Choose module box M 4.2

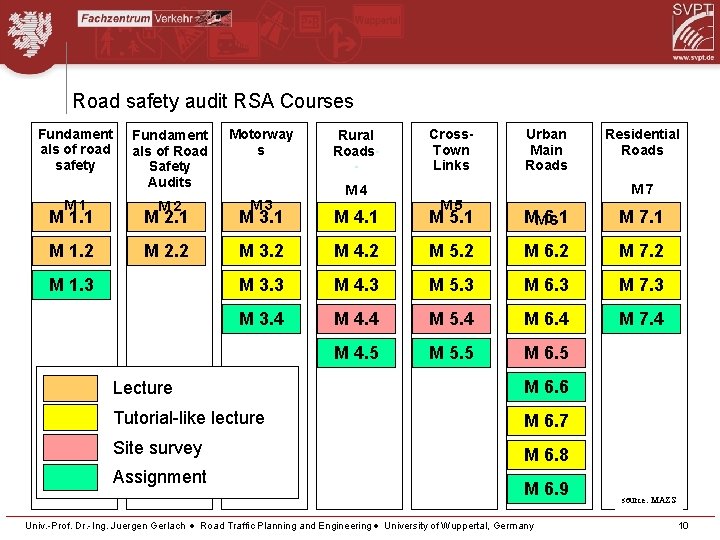click(356, 251)
